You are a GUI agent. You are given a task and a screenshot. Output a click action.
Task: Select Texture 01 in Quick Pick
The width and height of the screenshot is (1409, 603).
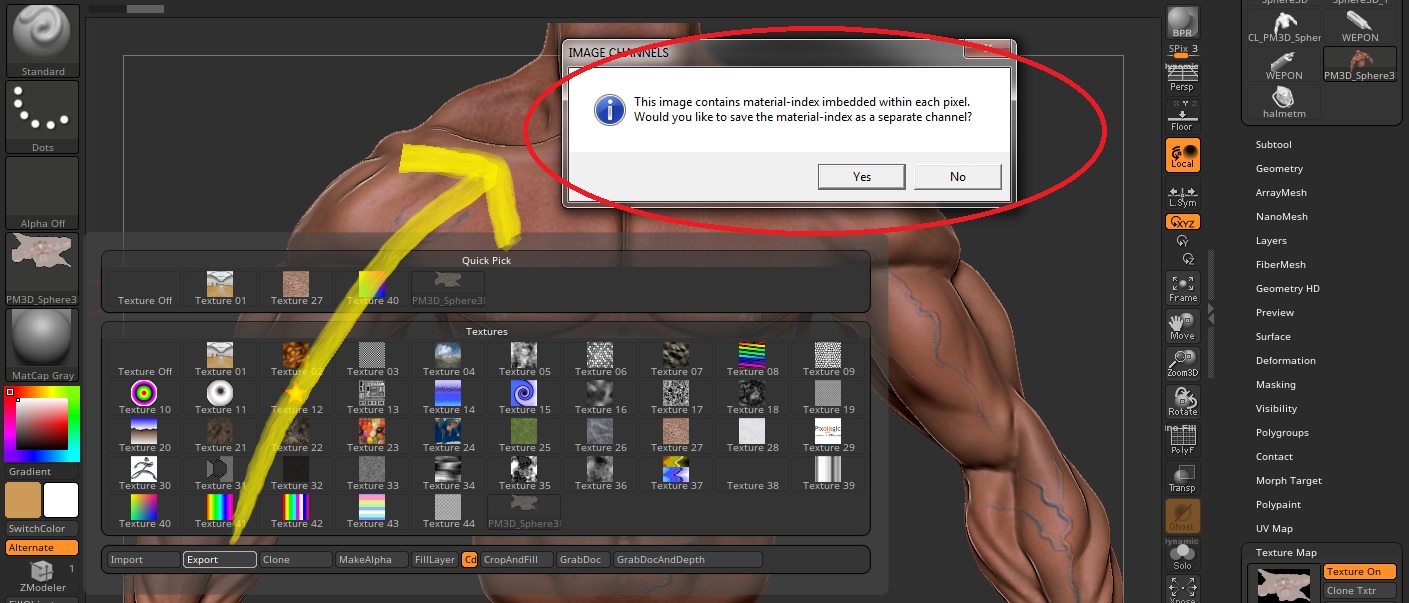pos(220,289)
